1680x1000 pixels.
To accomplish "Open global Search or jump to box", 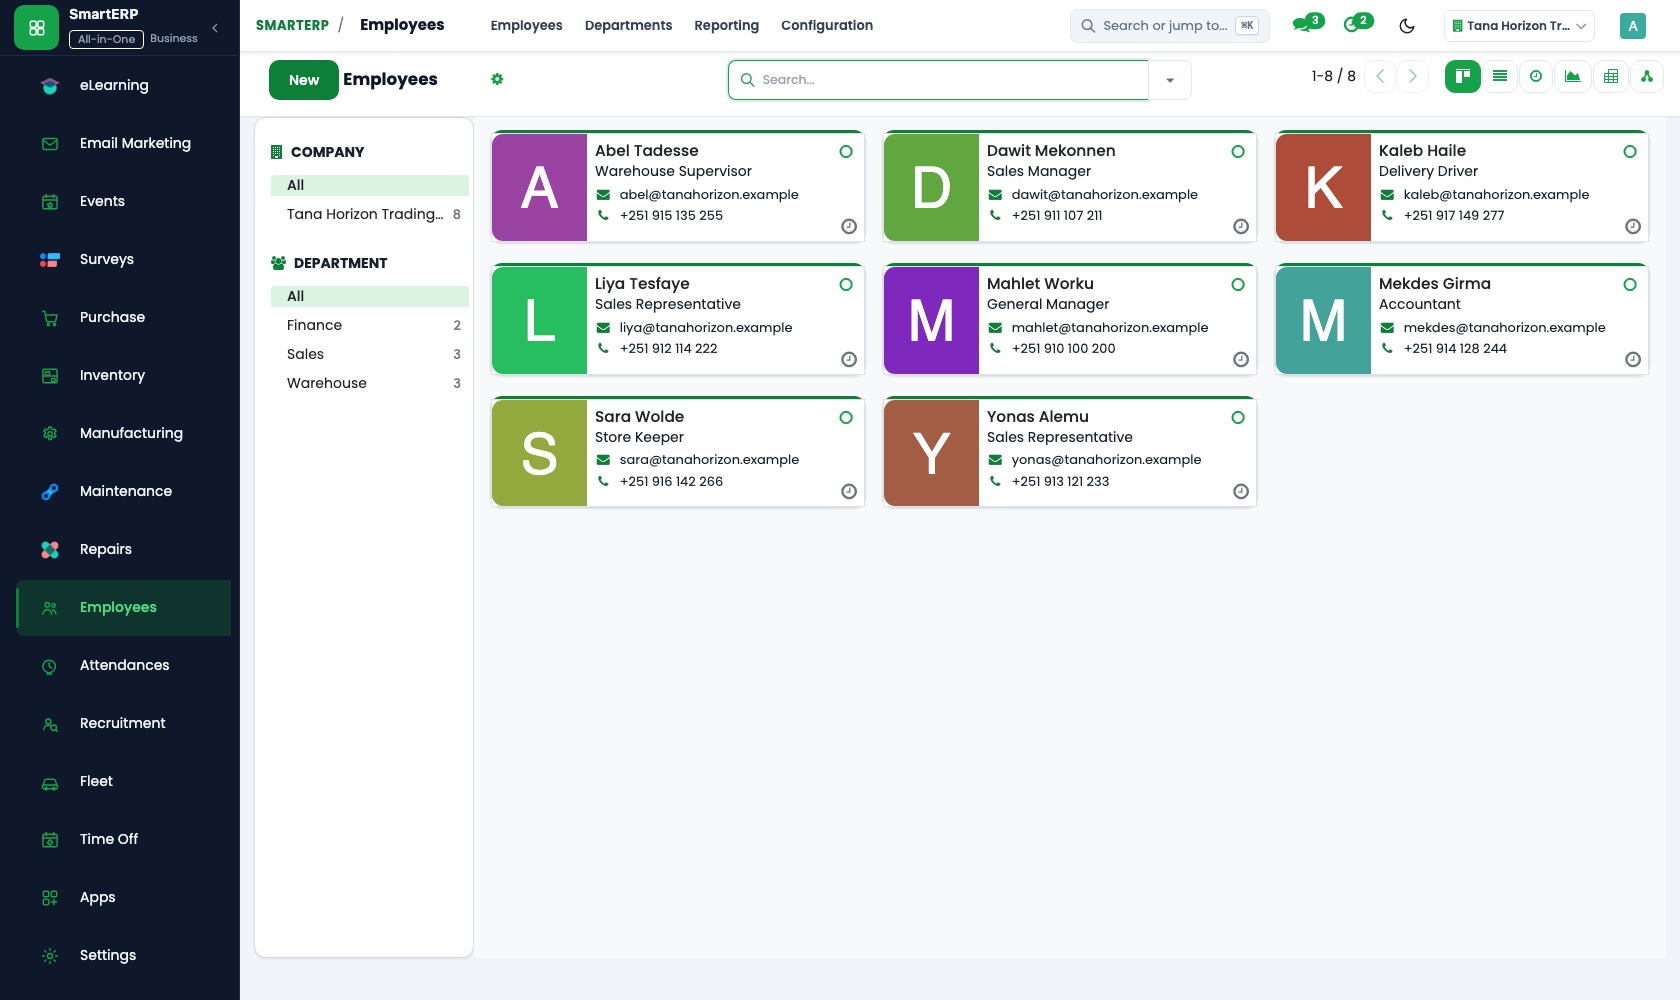I will tap(1169, 26).
